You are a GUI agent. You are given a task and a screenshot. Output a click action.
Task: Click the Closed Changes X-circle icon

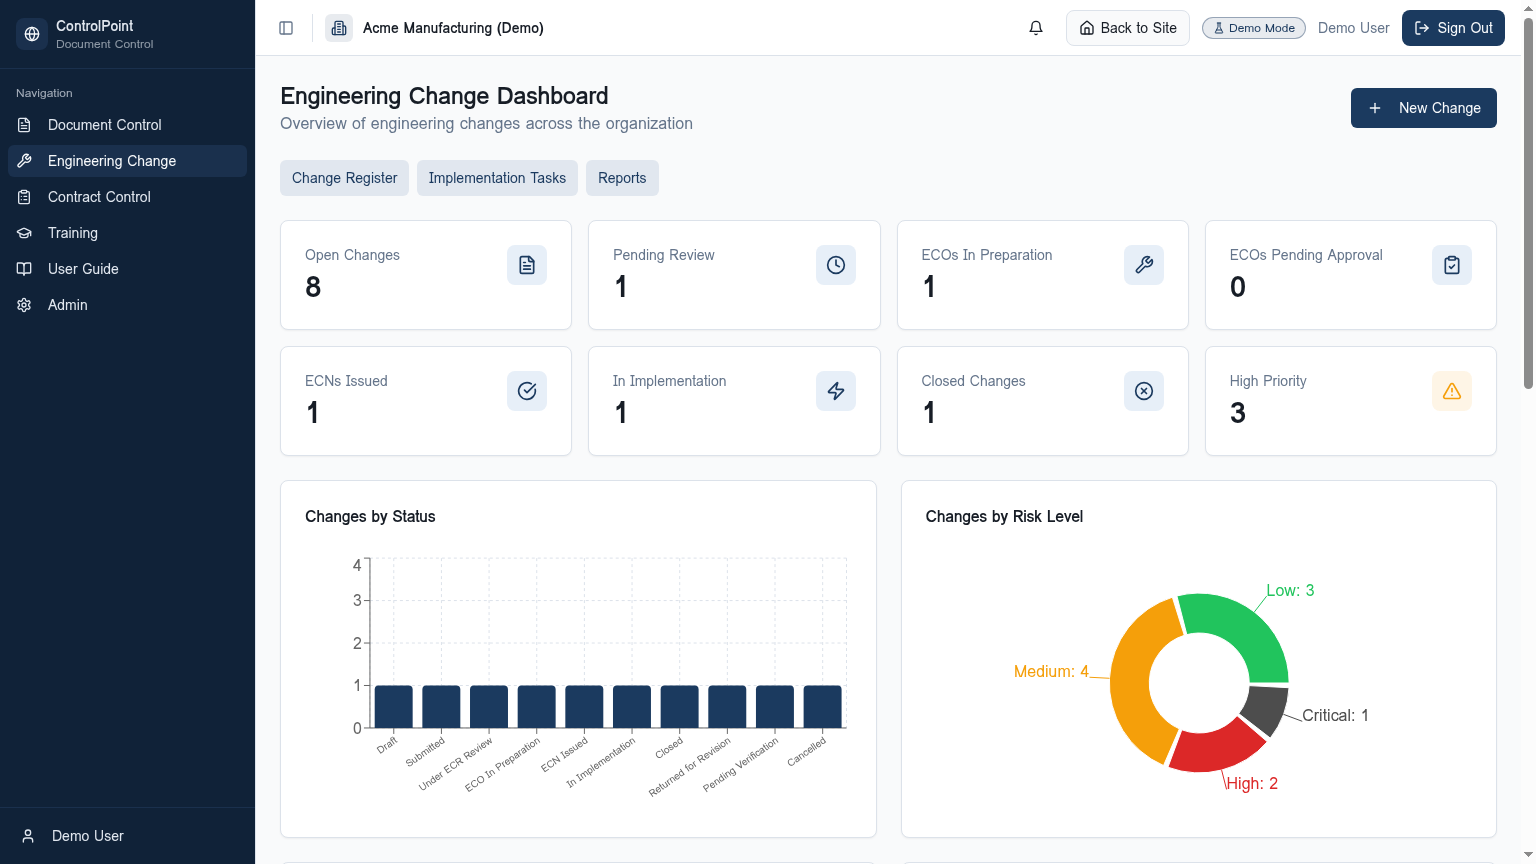[x=1144, y=391]
